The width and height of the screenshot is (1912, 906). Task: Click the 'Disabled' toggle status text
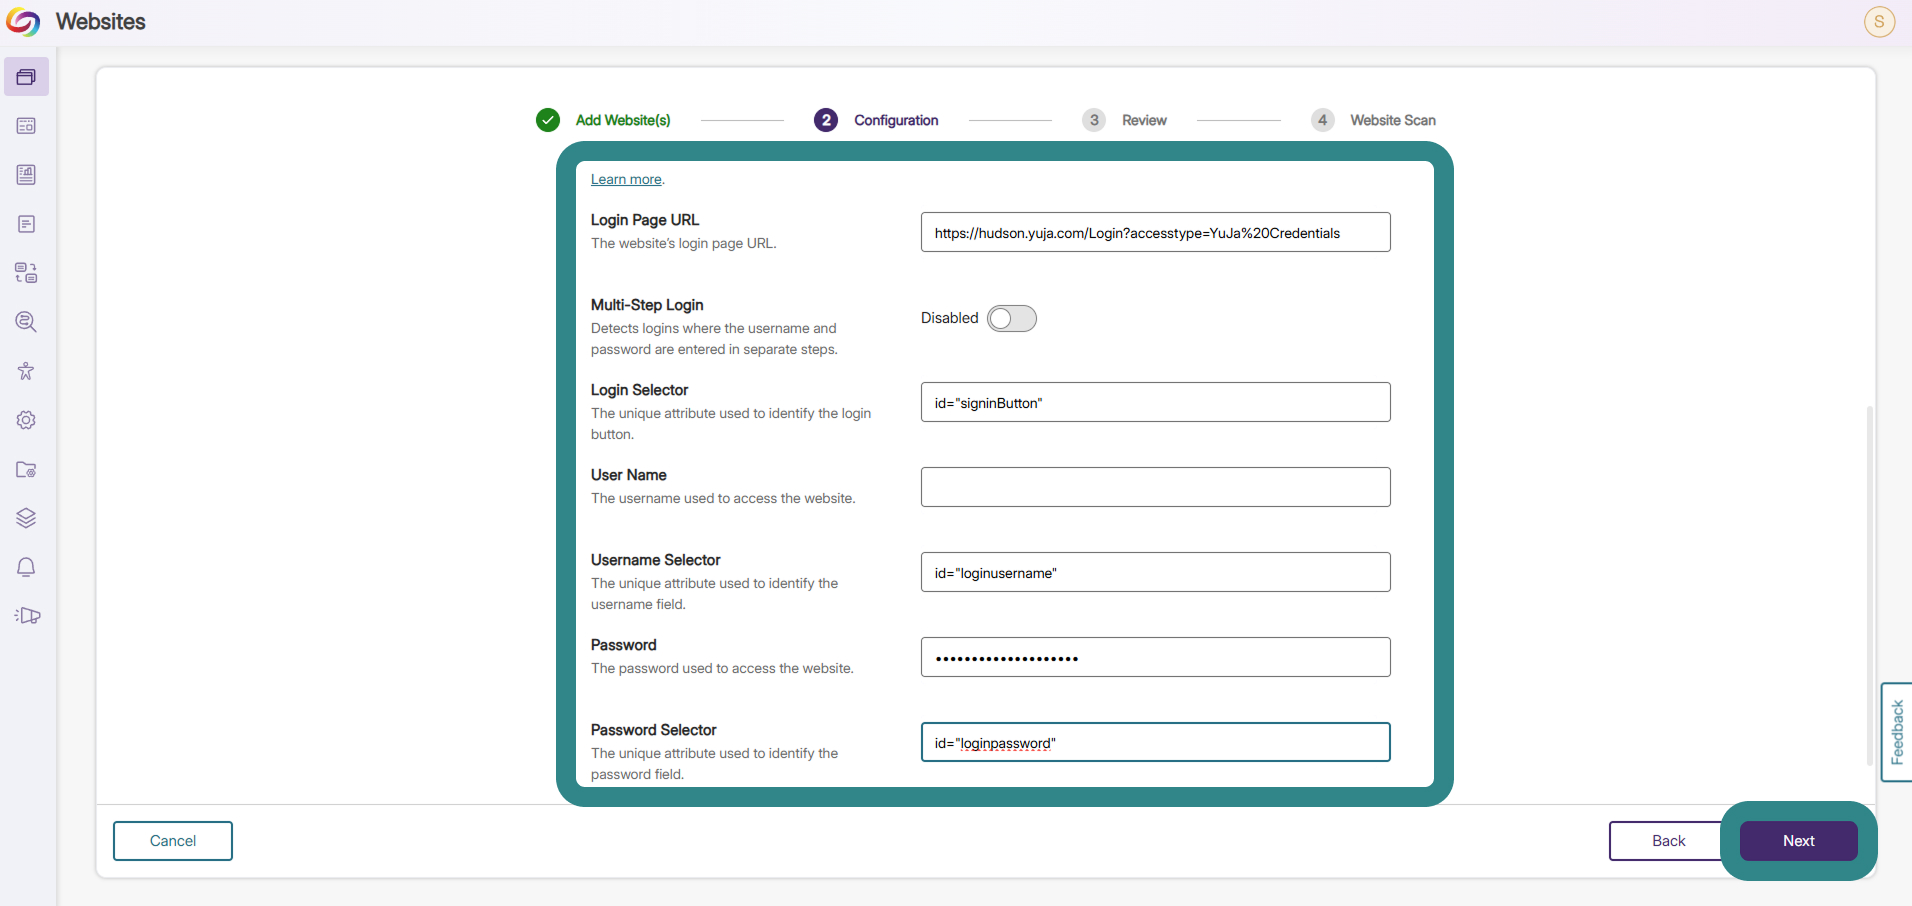click(949, 318)
